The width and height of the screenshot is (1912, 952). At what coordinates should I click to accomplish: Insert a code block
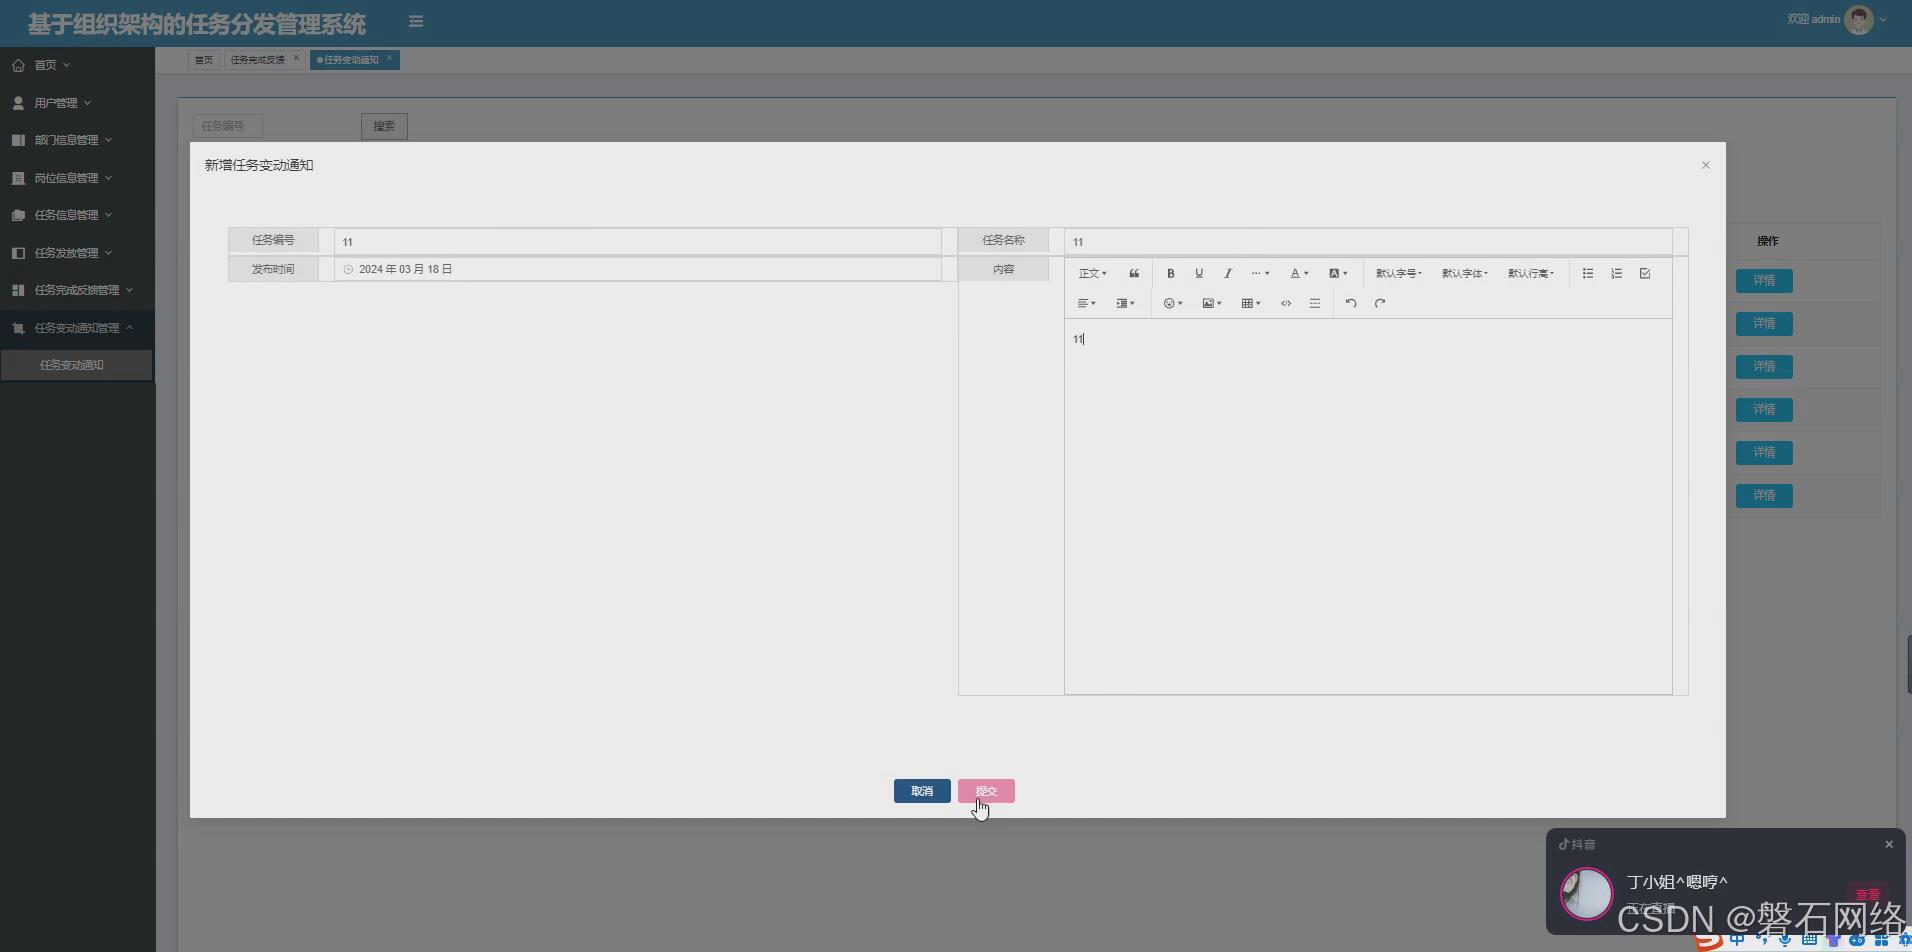tap(1286, 303)
